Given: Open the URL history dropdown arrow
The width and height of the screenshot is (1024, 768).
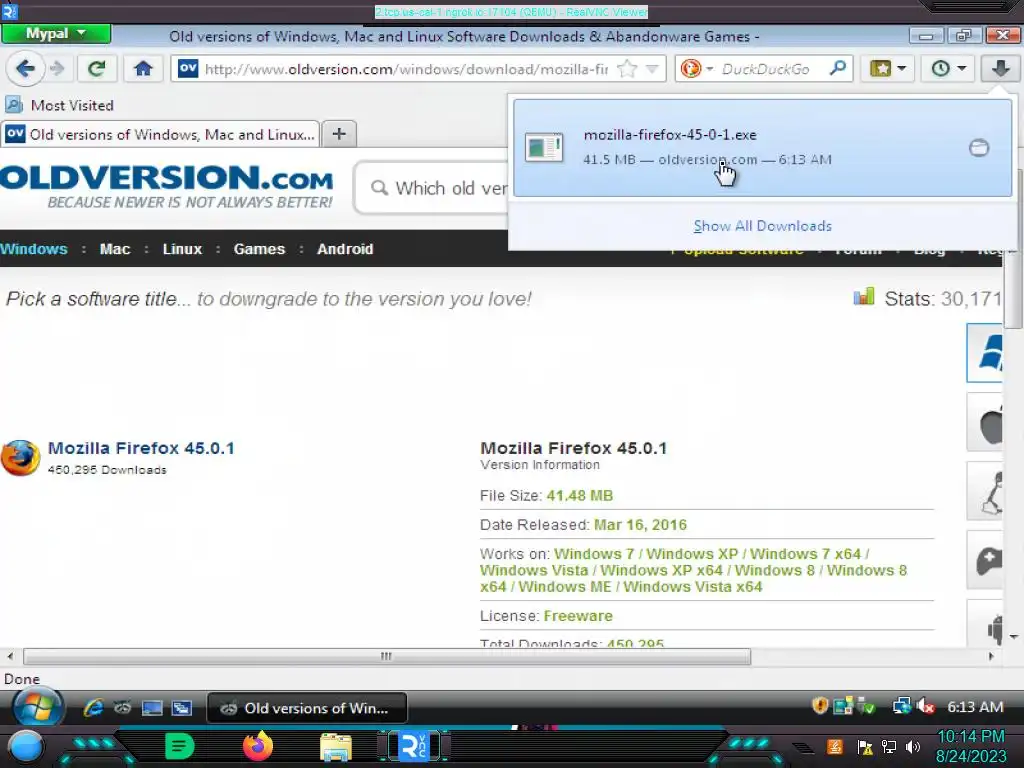Looking at the screenshot, I should (652, 69).
